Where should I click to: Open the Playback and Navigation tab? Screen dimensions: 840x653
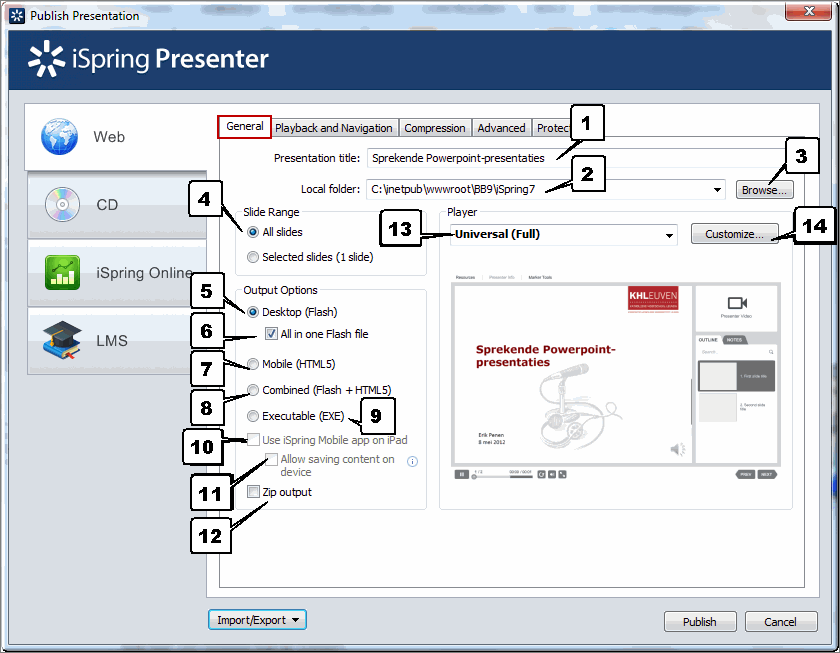(334, 128)
